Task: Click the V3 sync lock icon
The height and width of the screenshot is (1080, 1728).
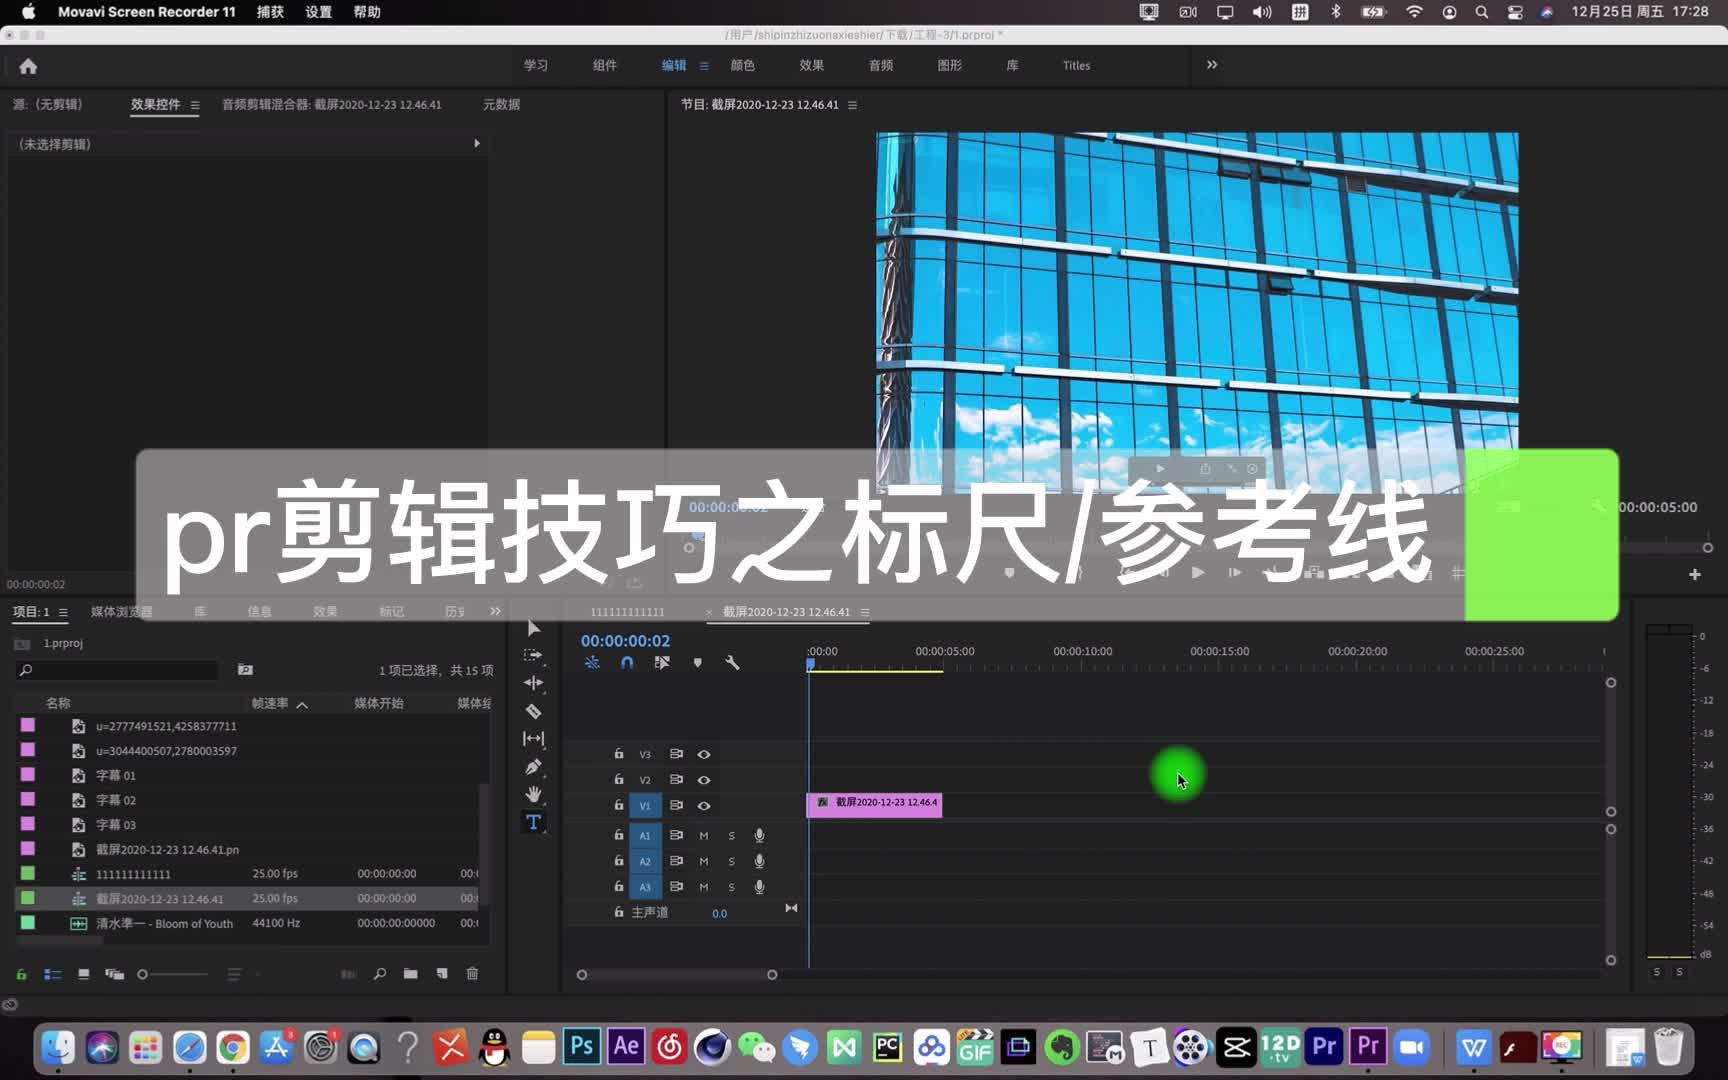Action: [x=676, y=754]
